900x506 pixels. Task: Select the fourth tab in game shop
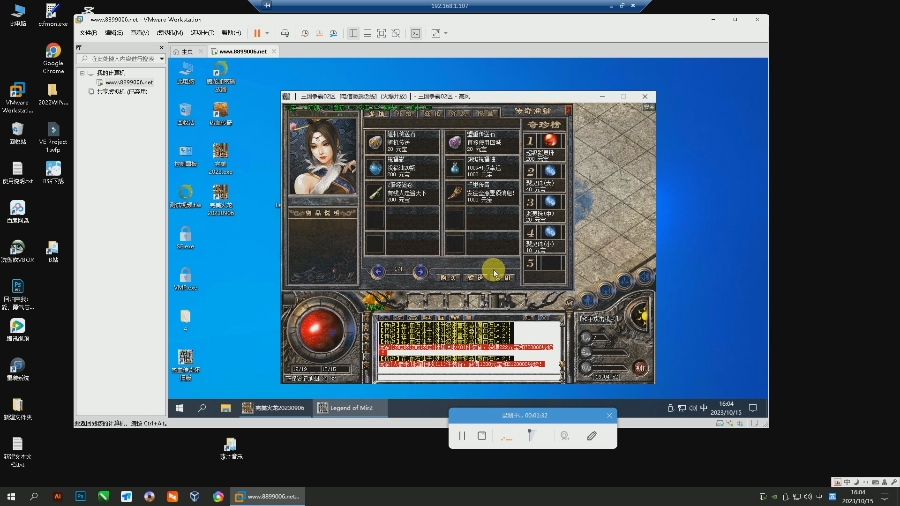click(458, 113)
